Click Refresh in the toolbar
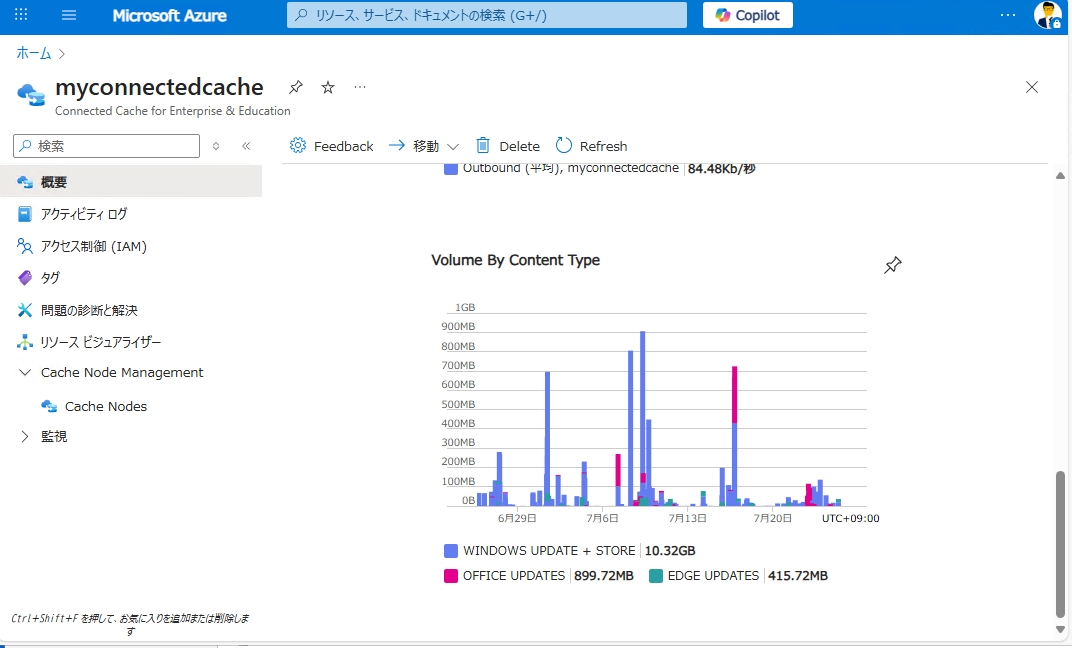Image resolution: width=1072 pixels, height=648 pixels. [603, 146]
